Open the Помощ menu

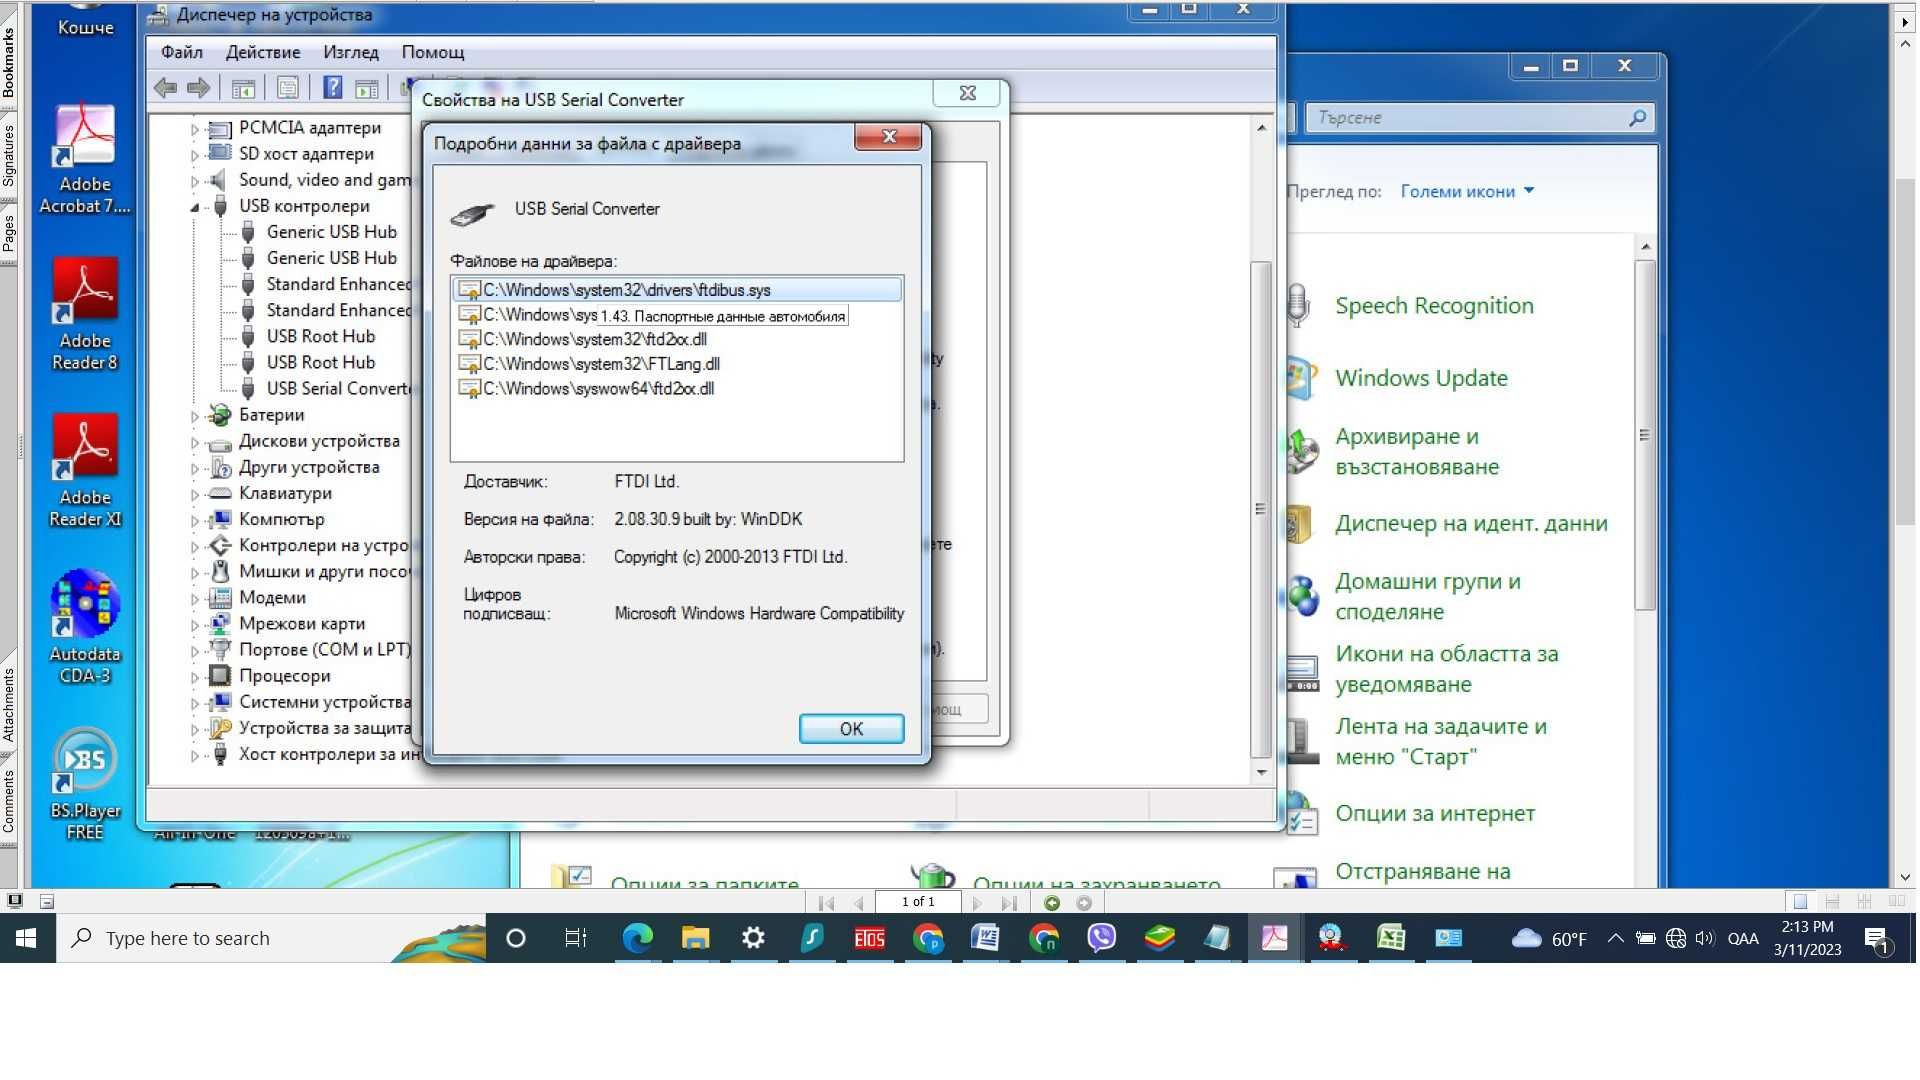coord(433,52)
